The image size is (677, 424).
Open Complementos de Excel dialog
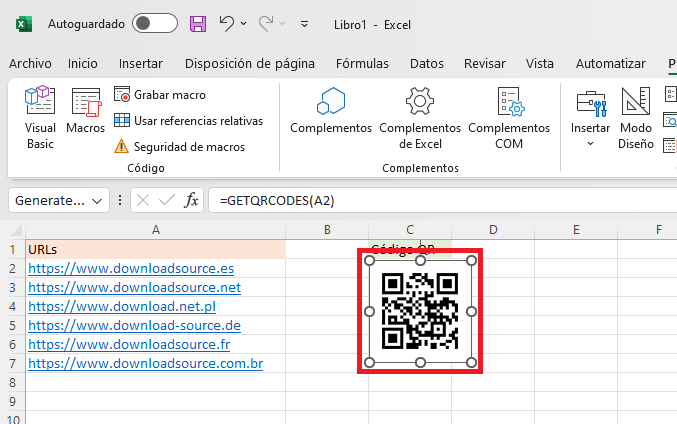click(x=420, y=117)
